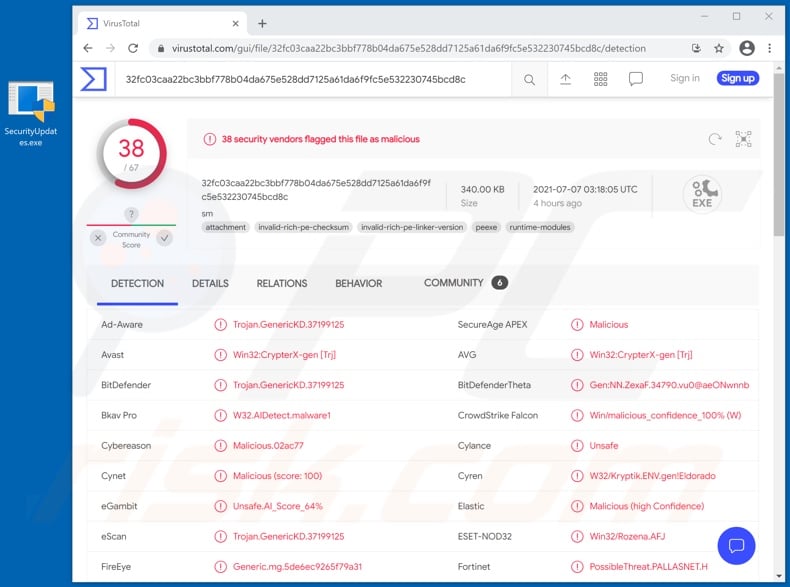Click the invalid-rich-pe-linker-version tag
The image size is (790, 587).
(412, 227)
